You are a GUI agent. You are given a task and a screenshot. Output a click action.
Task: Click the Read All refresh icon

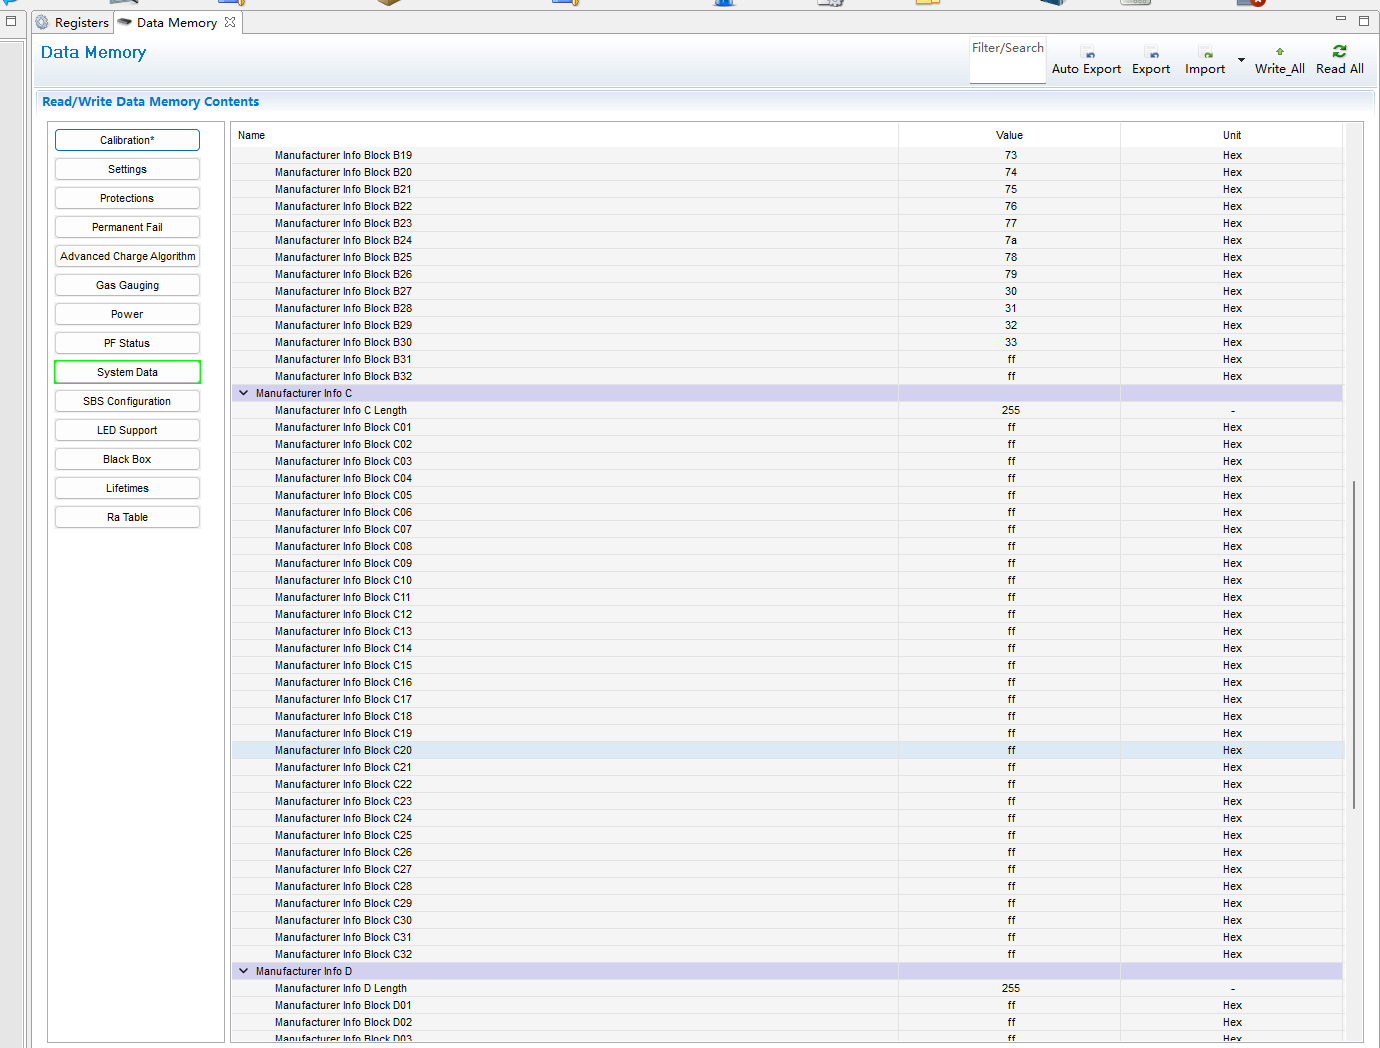pyautogui.click(x=1340, y=51)
